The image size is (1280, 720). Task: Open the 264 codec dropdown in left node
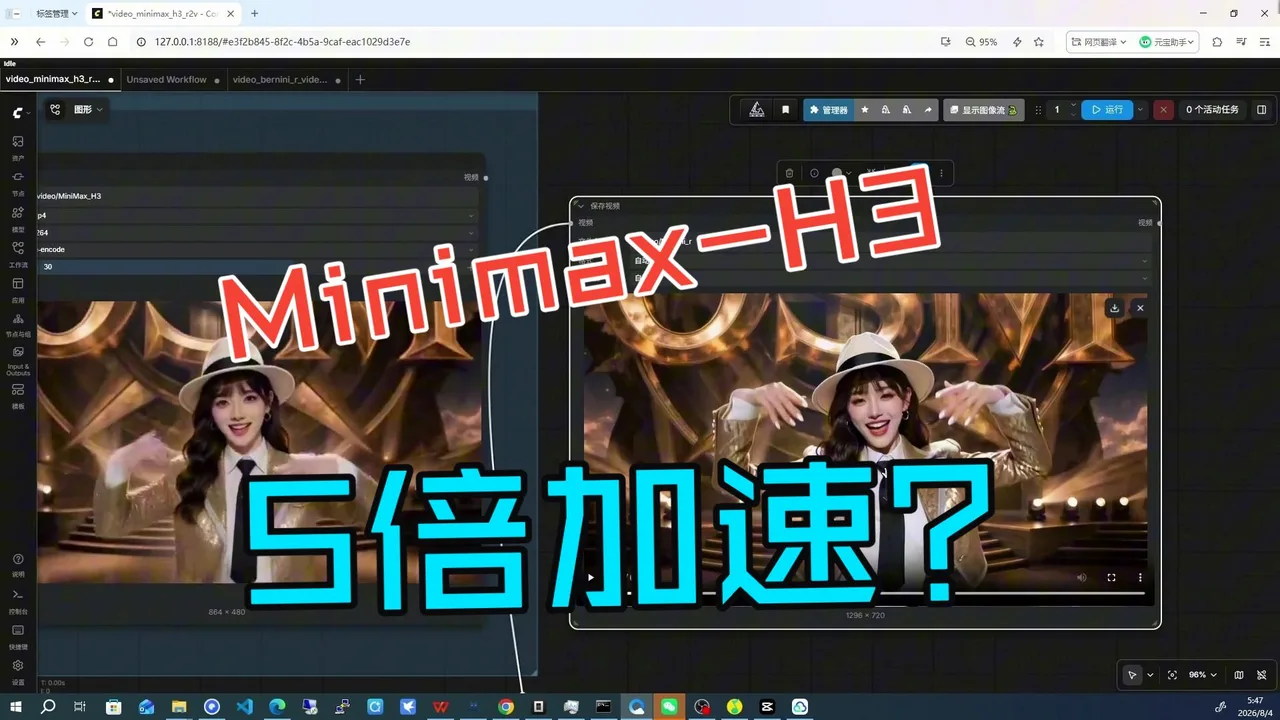pos(256,232)
